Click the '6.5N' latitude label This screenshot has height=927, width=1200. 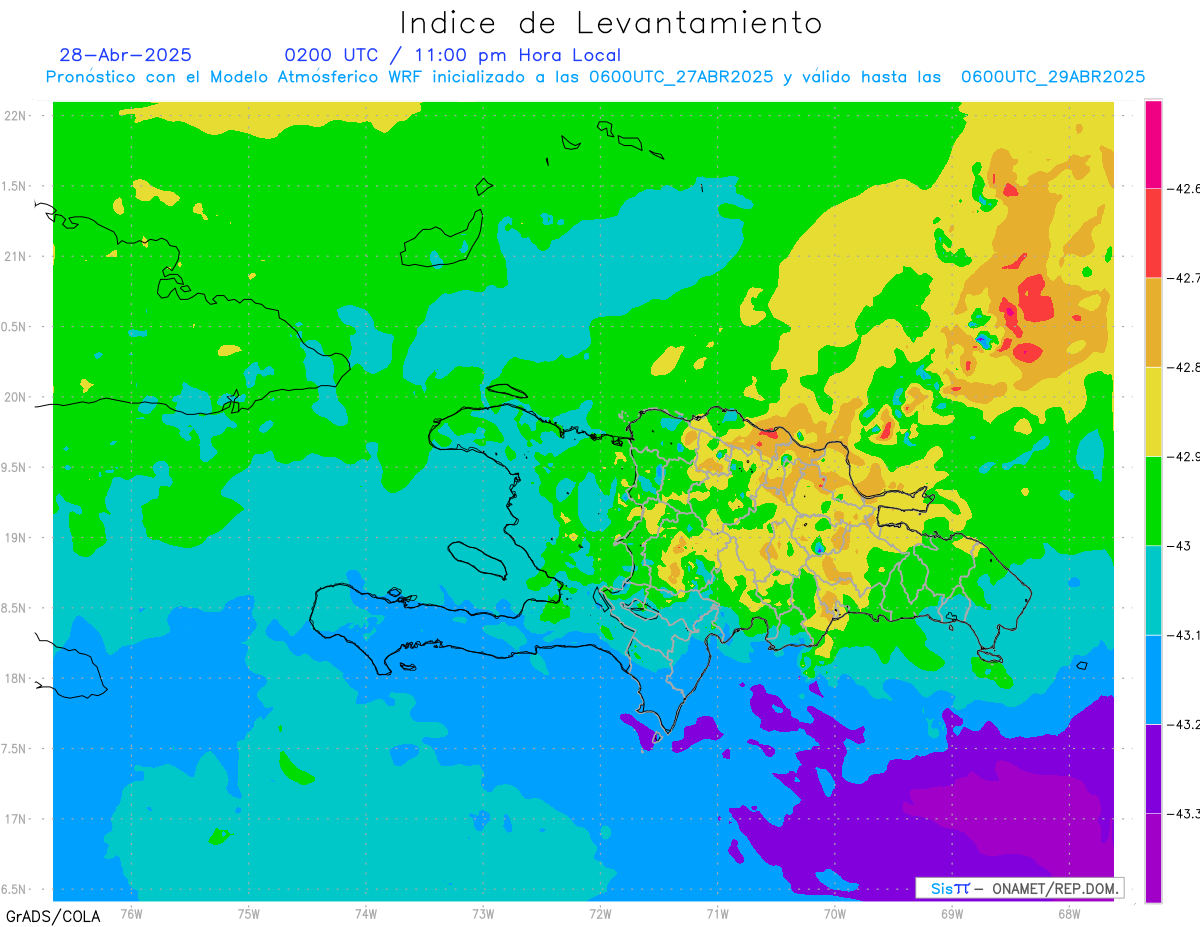pyautogui.click(x=13, y=889)
